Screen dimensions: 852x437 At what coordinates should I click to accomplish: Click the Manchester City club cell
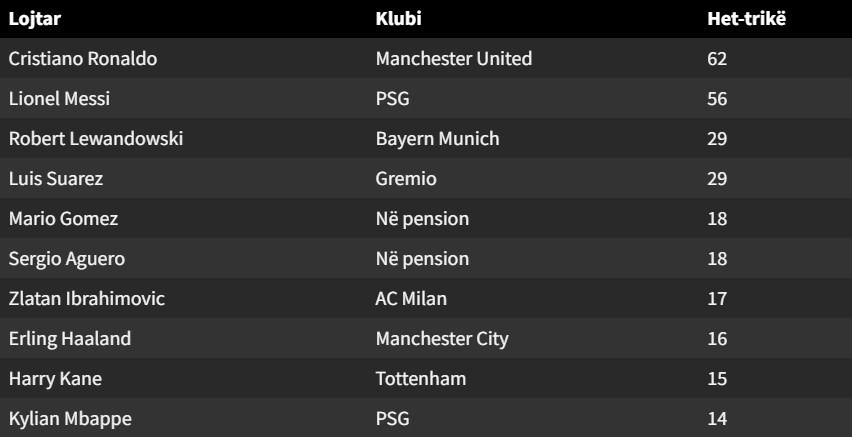pyautogui.click(x=442, y=339)
